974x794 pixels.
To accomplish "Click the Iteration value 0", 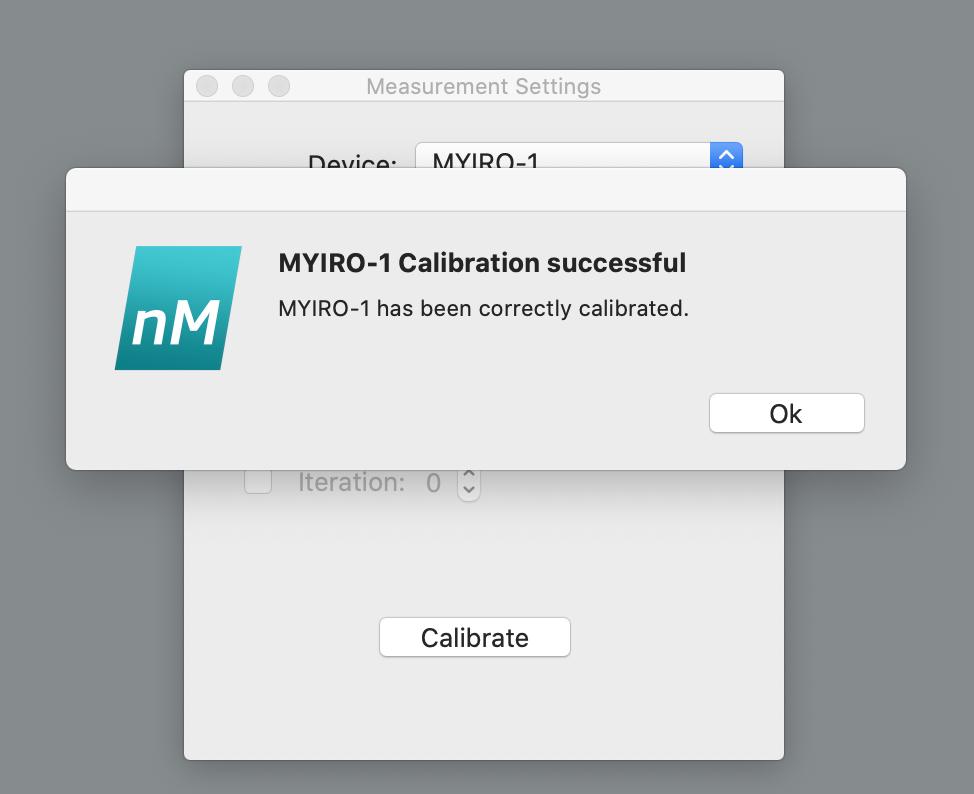I will click(x=434, y=483).
